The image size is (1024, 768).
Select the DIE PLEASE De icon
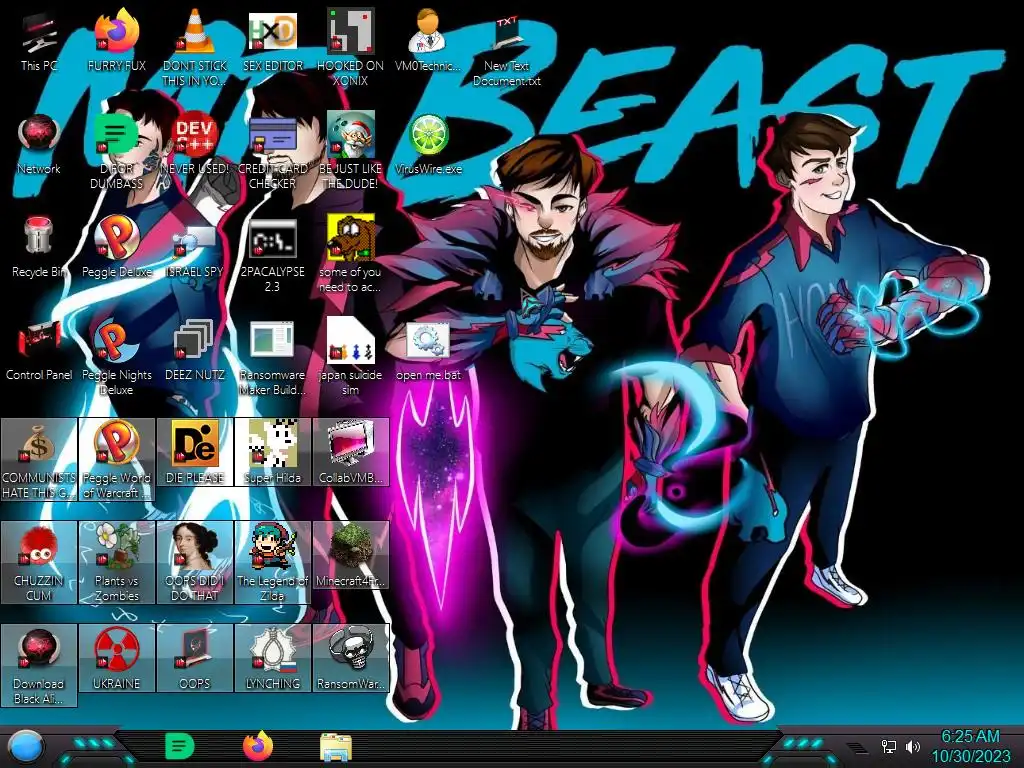(x=195, y=452)
